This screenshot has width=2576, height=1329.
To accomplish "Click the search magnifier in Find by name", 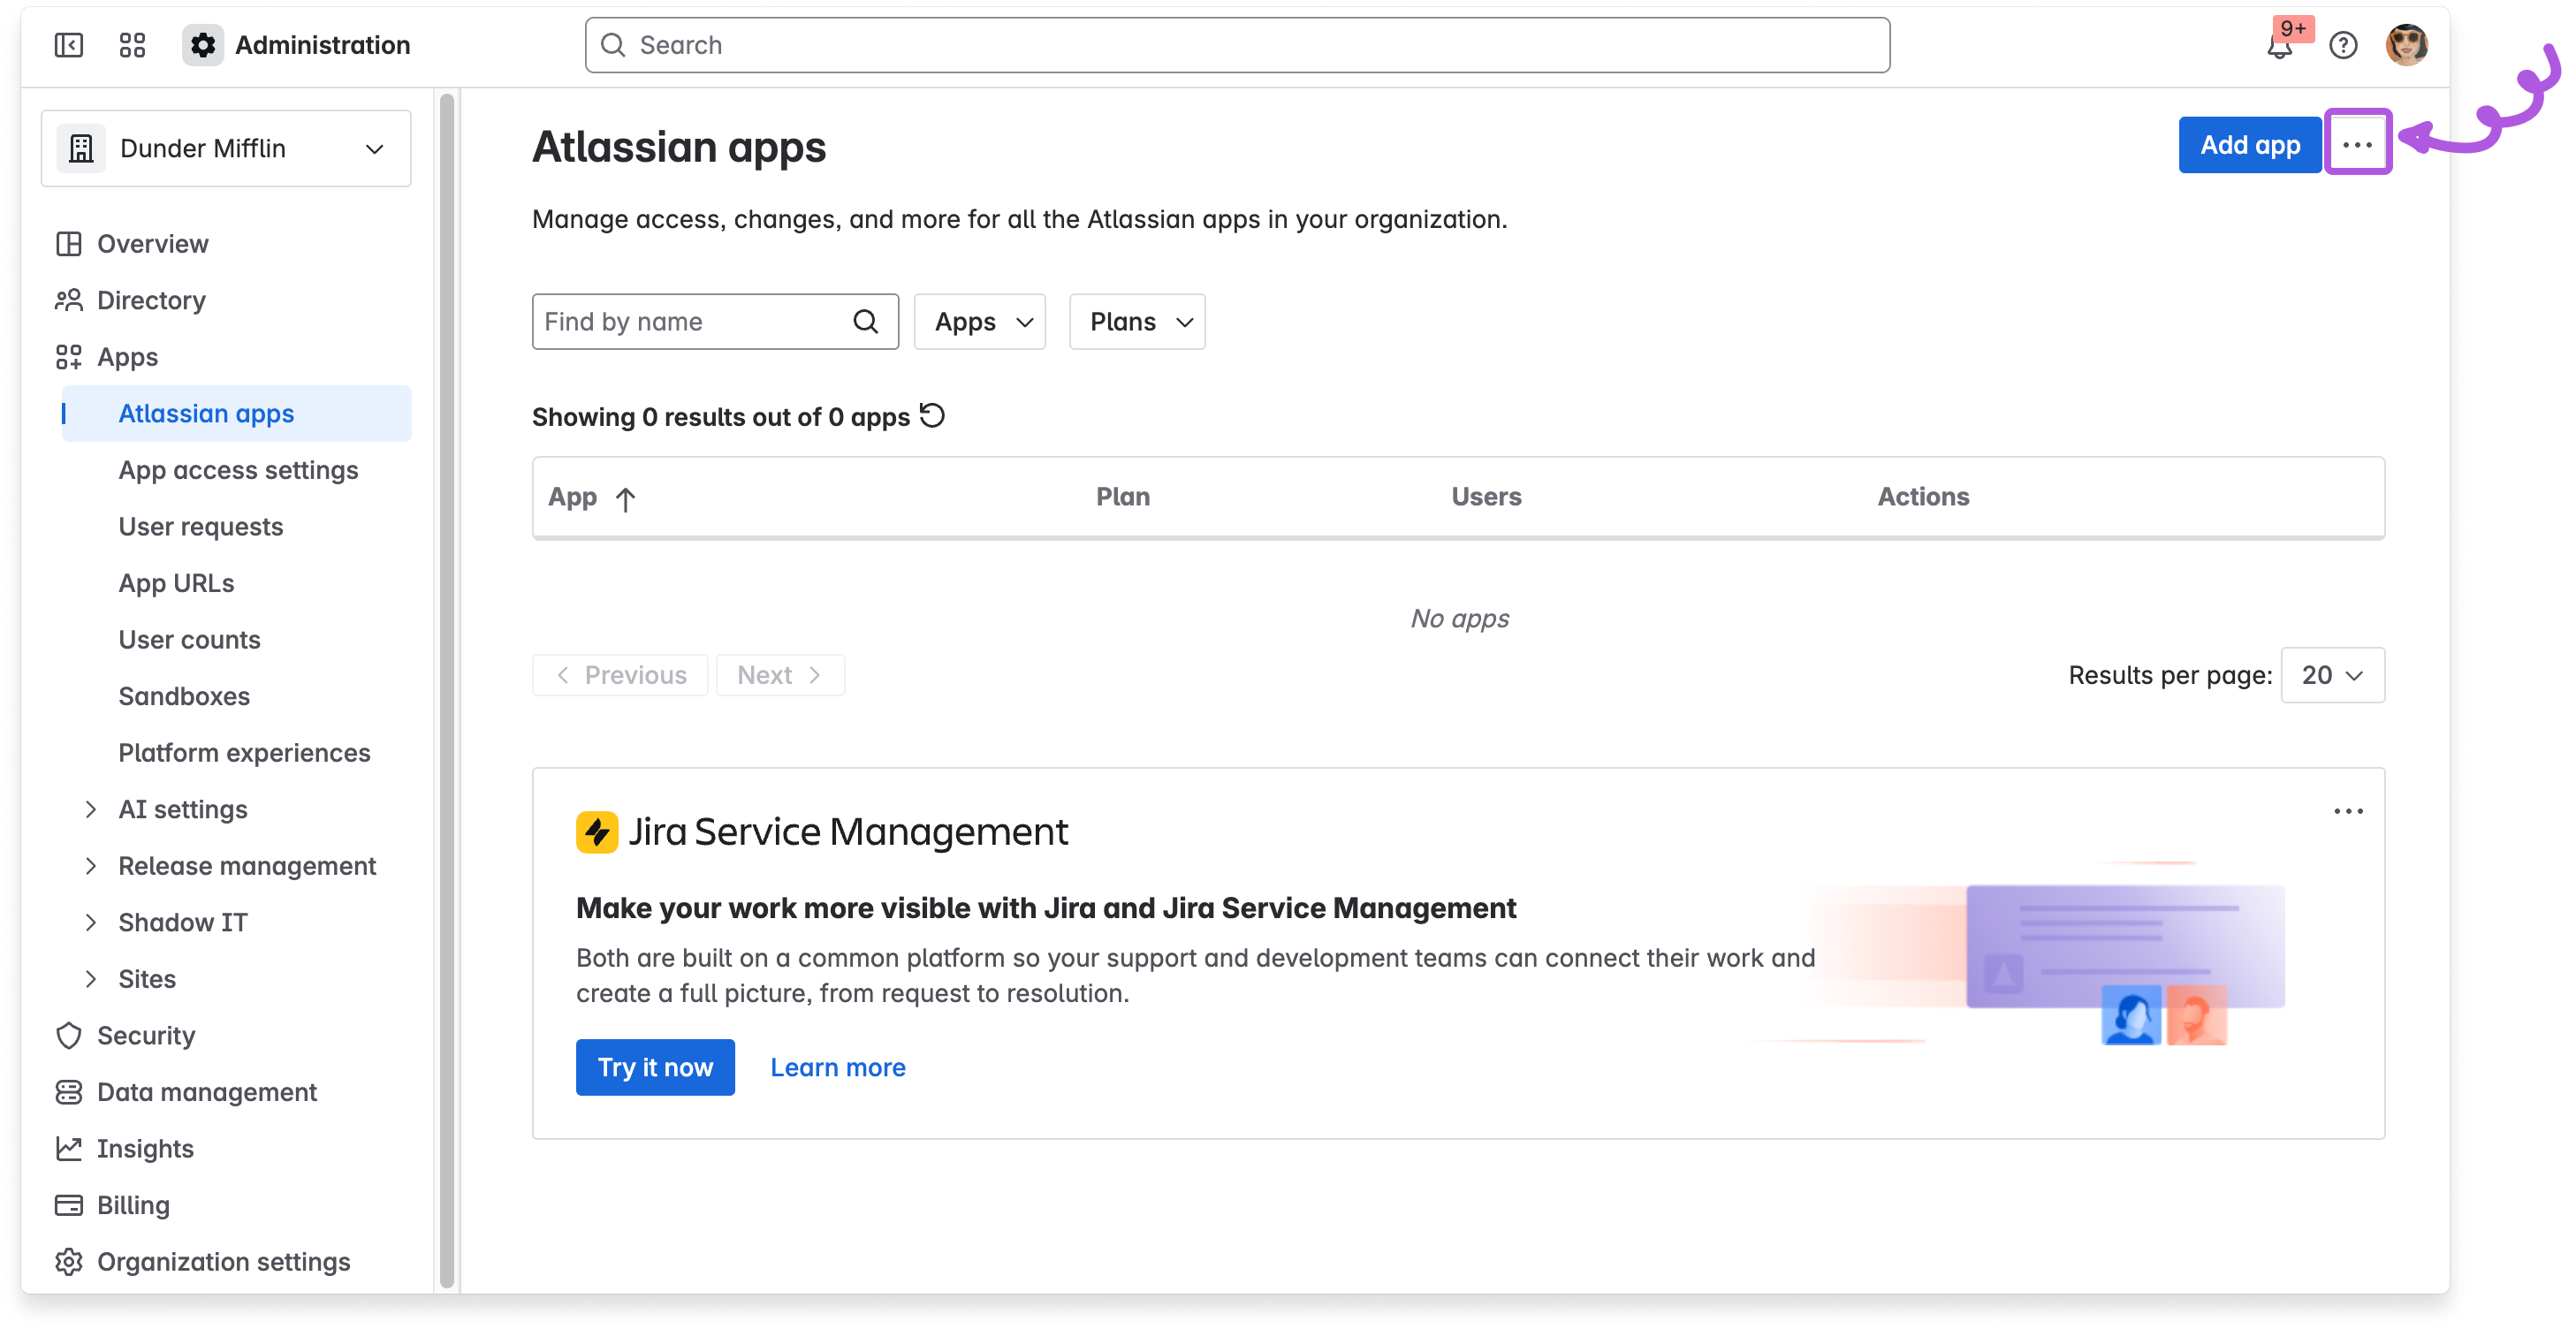I will click(866, 321).
